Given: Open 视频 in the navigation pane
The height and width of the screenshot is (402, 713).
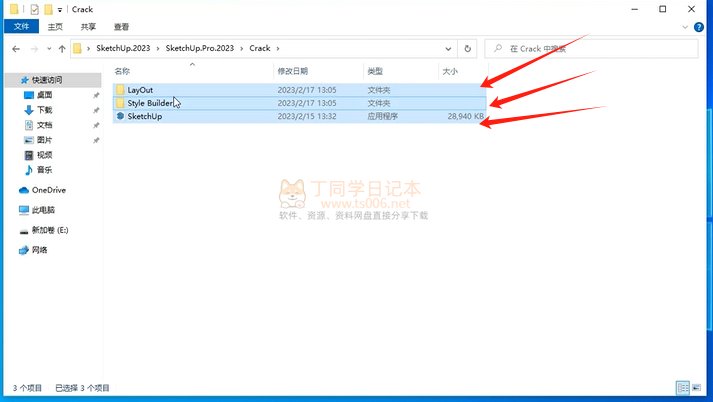Looking at the screenshot, I should (45, 155).
